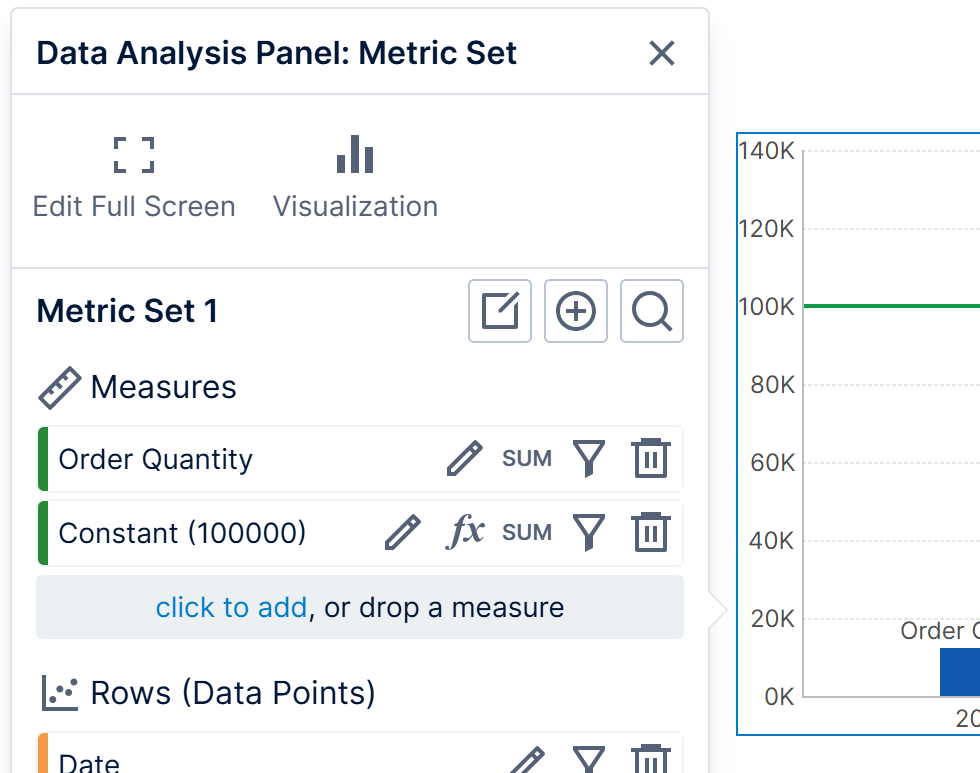Change SUM aggregator for Order Quantity

(x=527, y=459)
